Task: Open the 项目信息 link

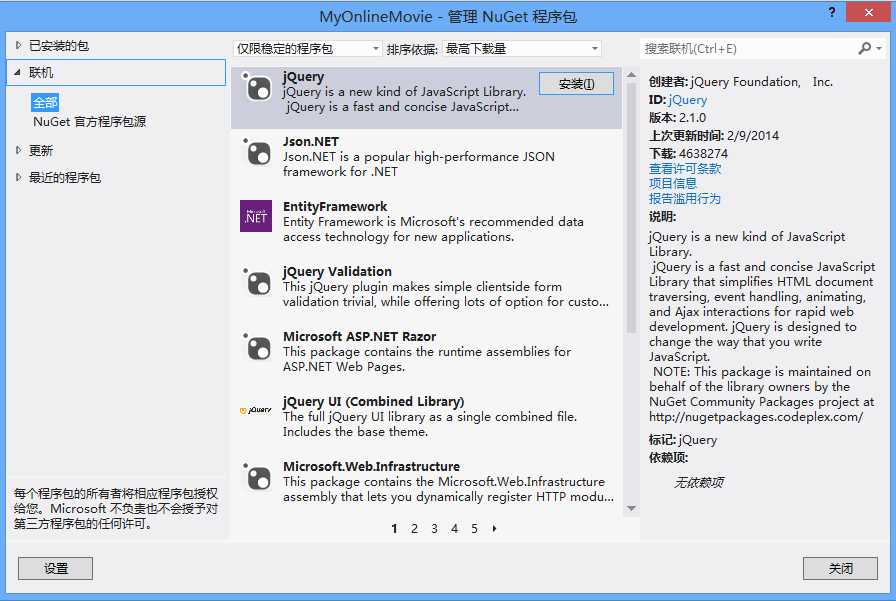Action: click(x=673, y=183)
